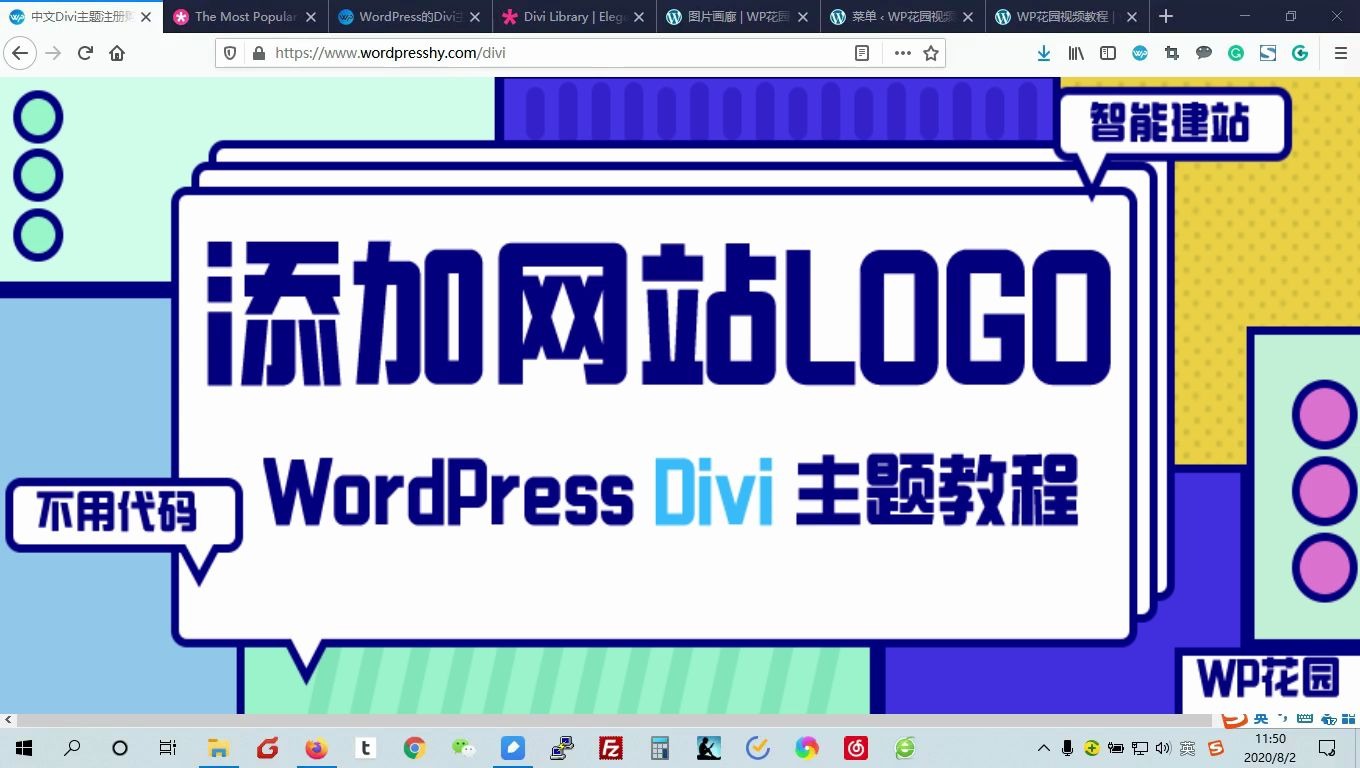This screenshot has height=768, width=1360.
Task: Open a new browser tab
Action: (x=1166, y=16)
